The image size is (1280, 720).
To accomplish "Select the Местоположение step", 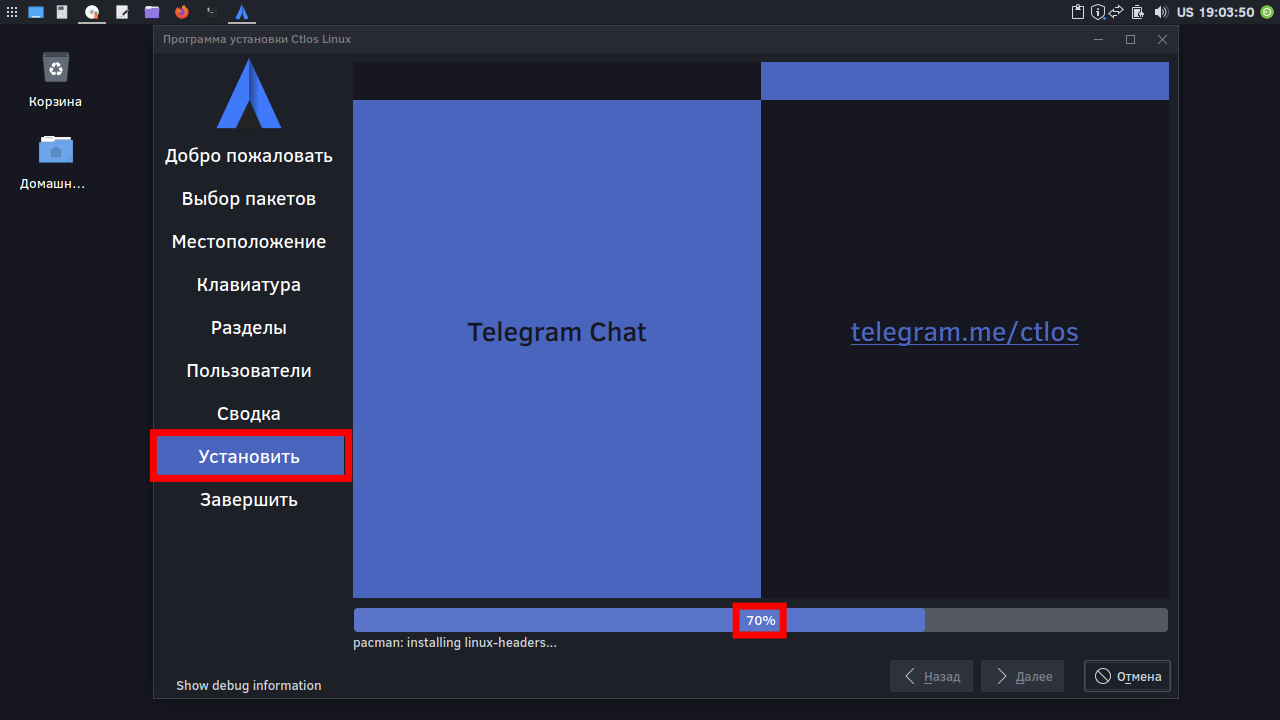I will coord(249,242).
